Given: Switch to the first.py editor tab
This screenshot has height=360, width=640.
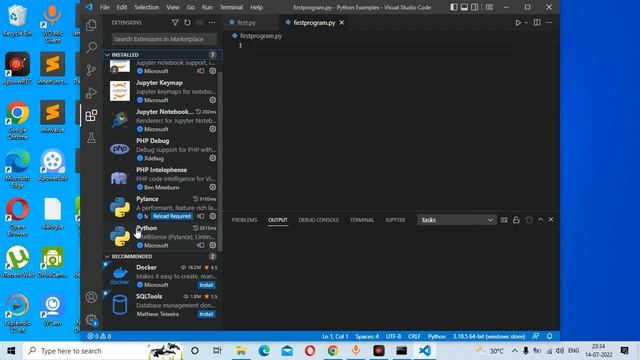Looking at the screenshot, I should click(246, 23).
